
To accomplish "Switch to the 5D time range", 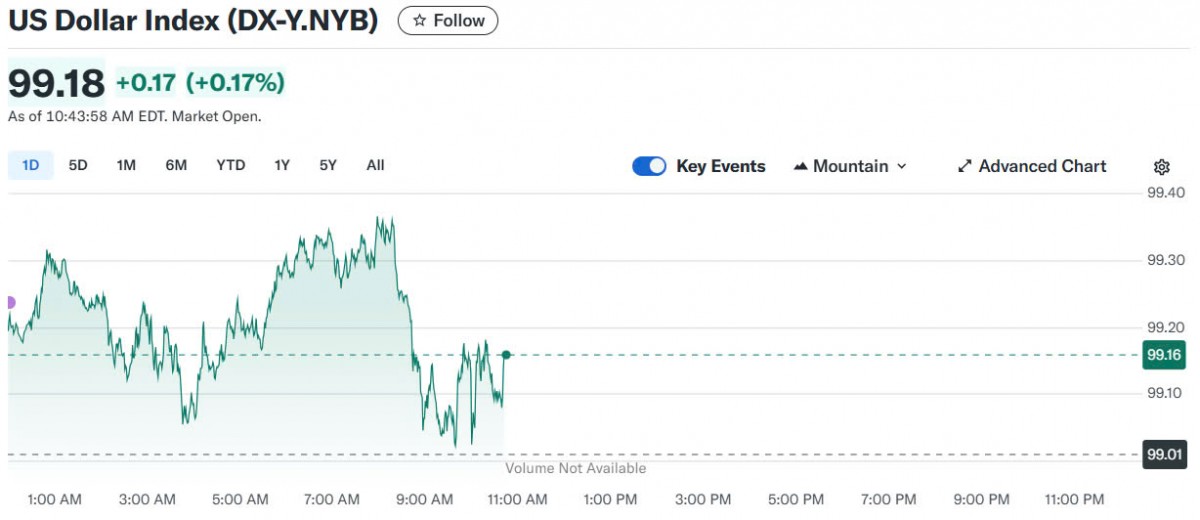I will [78, 166].
